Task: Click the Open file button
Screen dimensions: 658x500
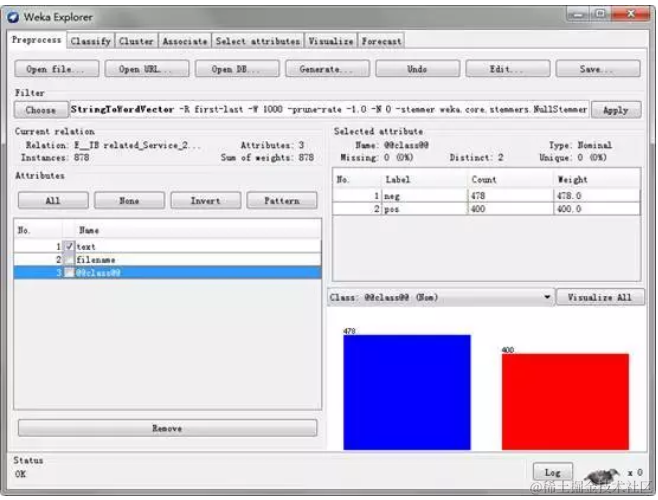Action: tap(57, 69)
